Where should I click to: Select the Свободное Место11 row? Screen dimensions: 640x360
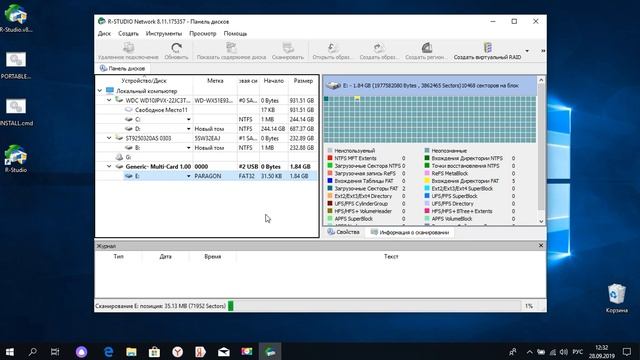pyautogui.click(x=207, y=110)
